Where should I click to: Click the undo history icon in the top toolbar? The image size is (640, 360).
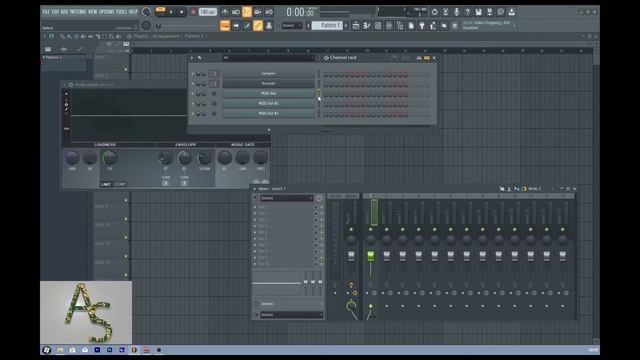(434, 12)
